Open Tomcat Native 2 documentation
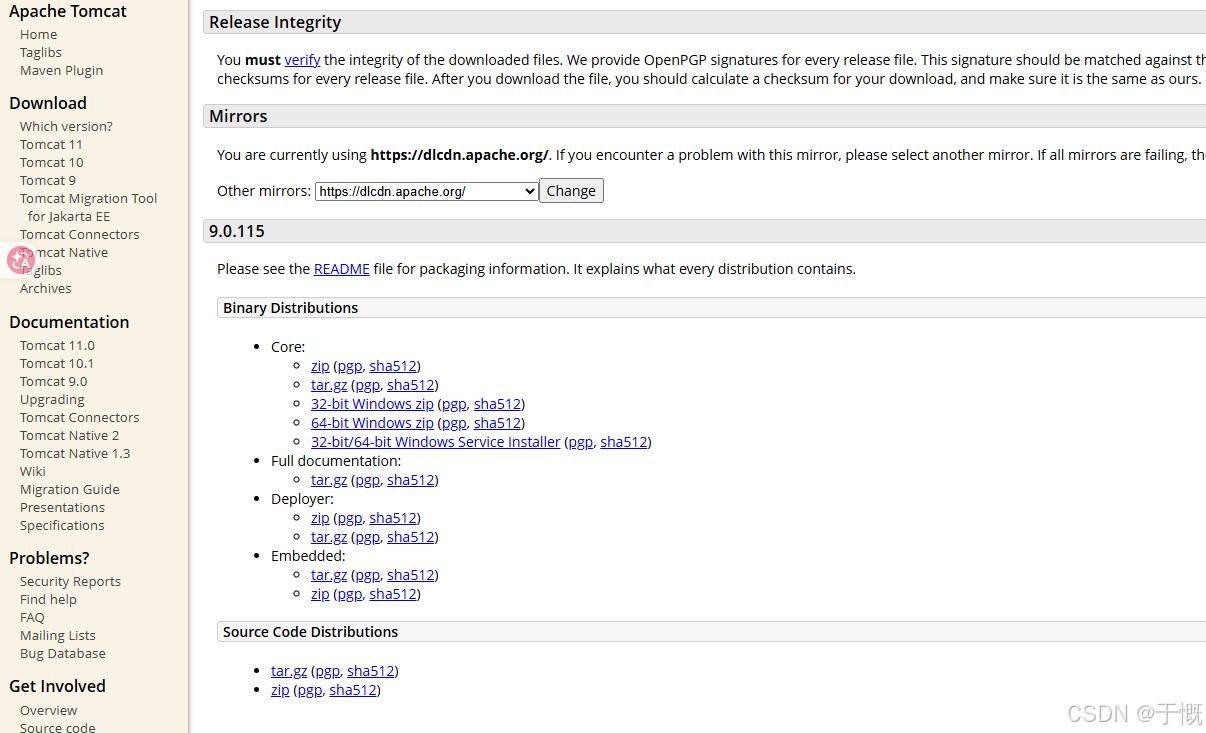1206x733 pixels. tap(69, 435)
